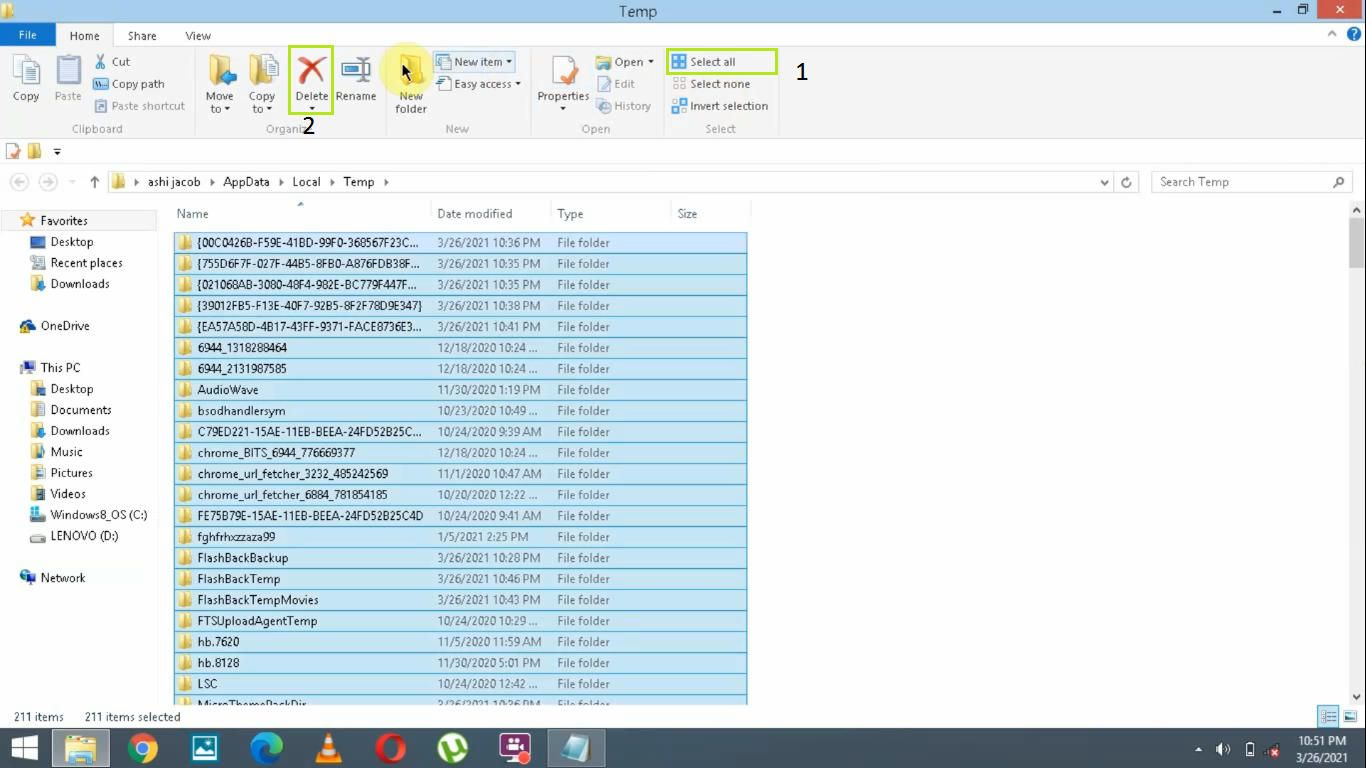Open the address bar history dropdown
The height and width of the screenshot is (768, 1366).
(1104, 181)
